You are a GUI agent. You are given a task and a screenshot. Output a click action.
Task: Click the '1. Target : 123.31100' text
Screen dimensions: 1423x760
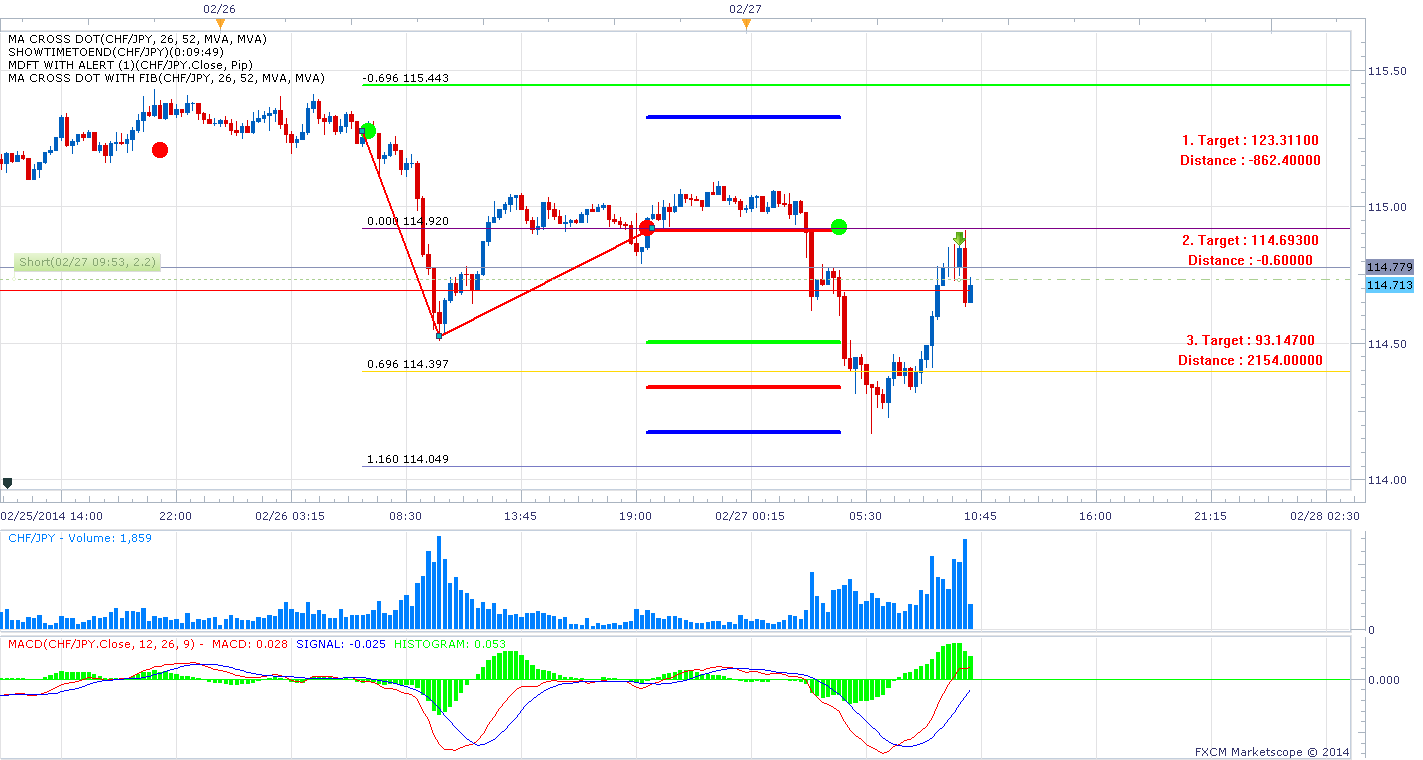pyautogui.click(x=1249, y=141)
